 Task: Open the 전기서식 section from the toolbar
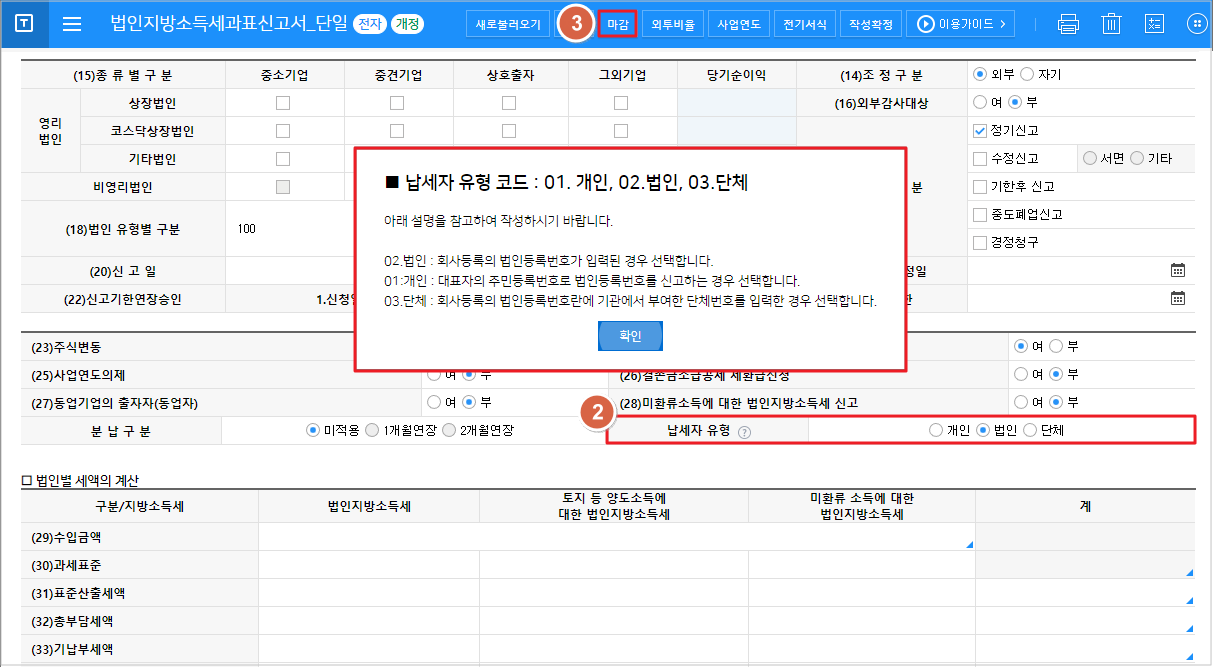click(805, 22)
